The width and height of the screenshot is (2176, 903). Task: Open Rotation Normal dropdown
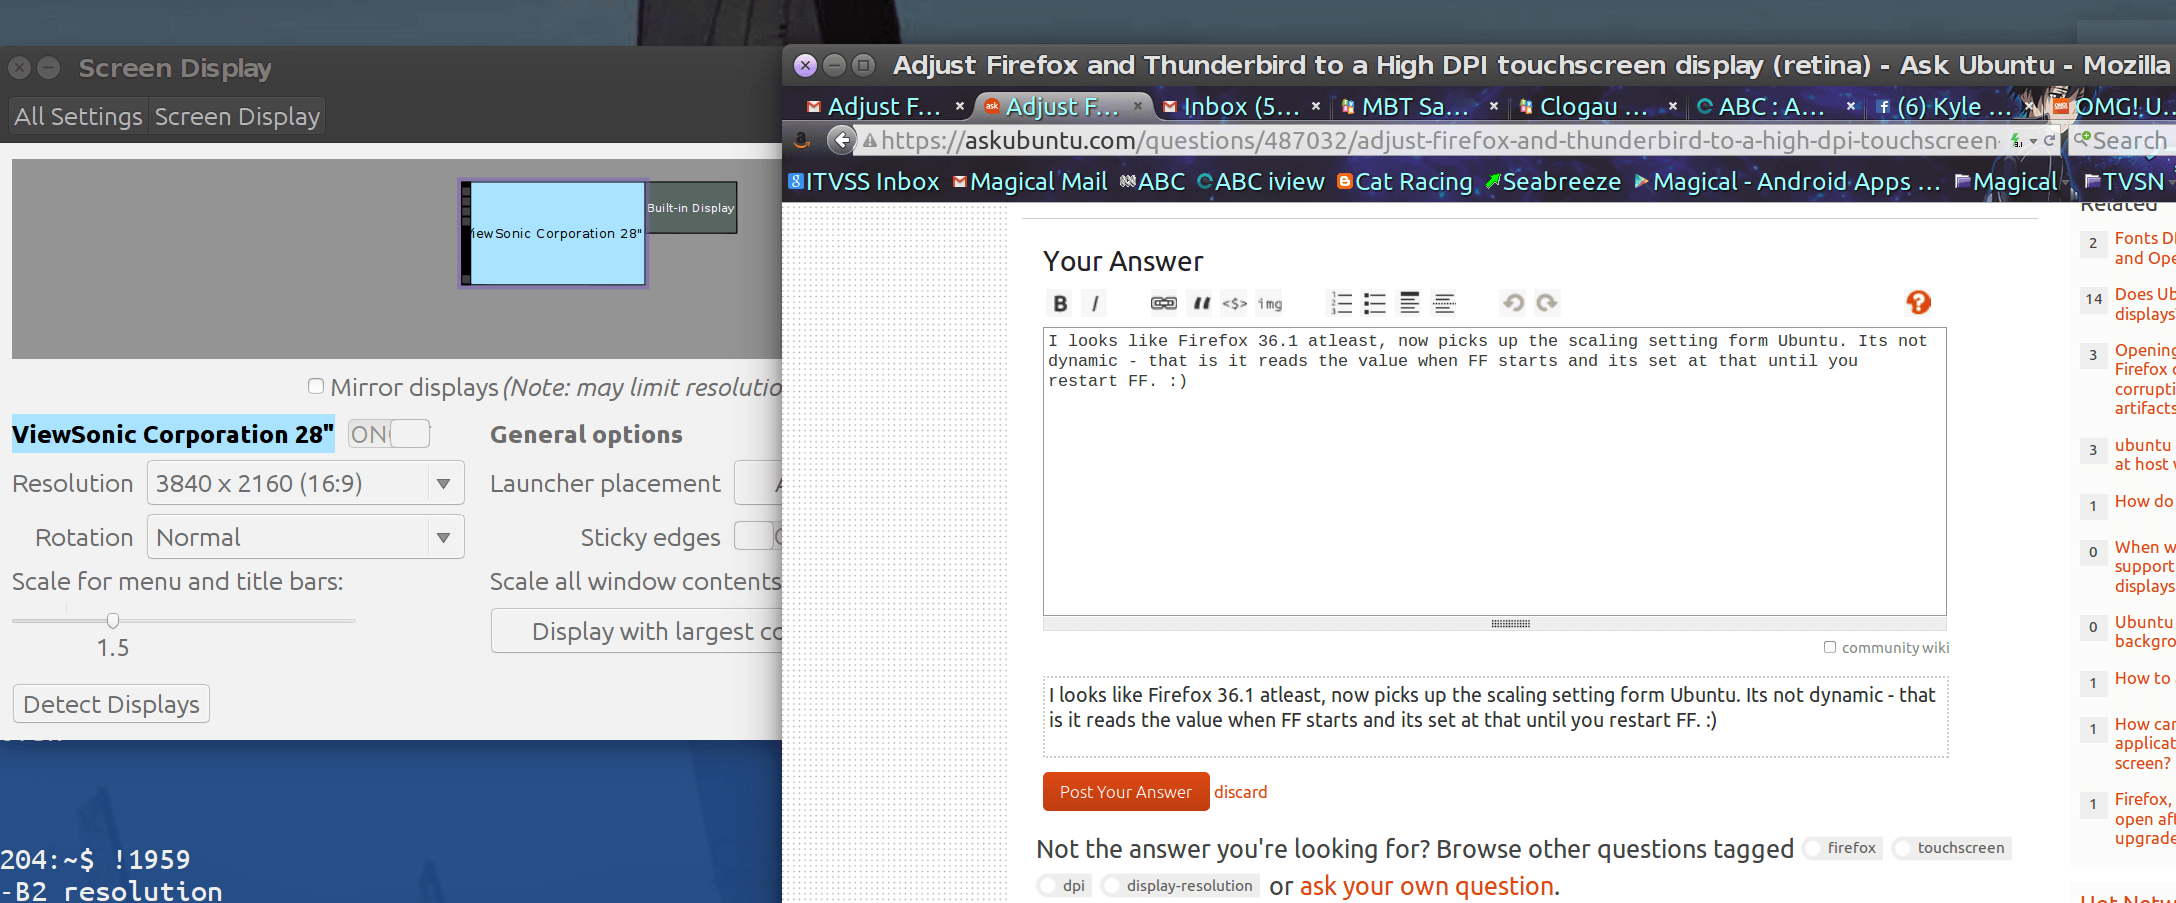tap(306, 537)
